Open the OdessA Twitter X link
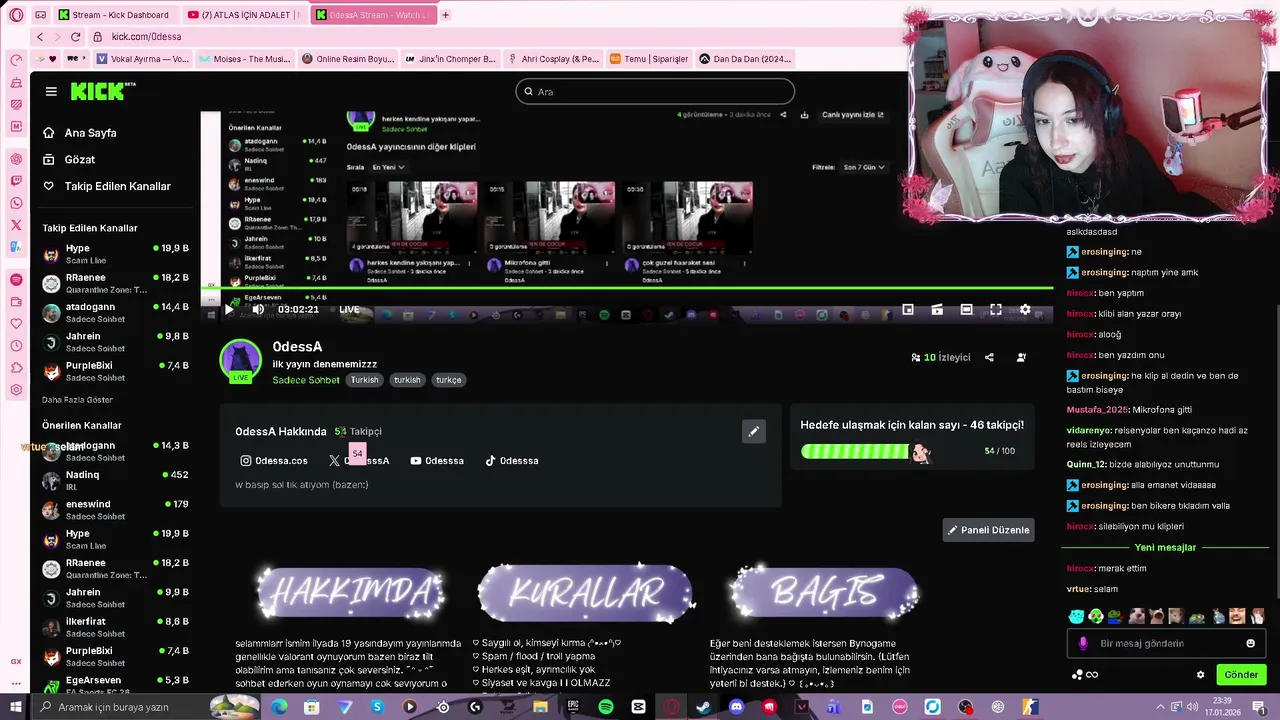 coord(359,461)
